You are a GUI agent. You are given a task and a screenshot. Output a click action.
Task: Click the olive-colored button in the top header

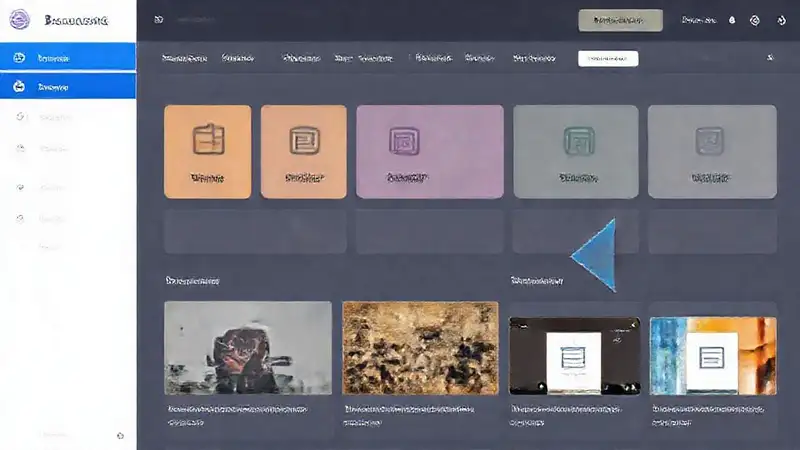point(620,20)
